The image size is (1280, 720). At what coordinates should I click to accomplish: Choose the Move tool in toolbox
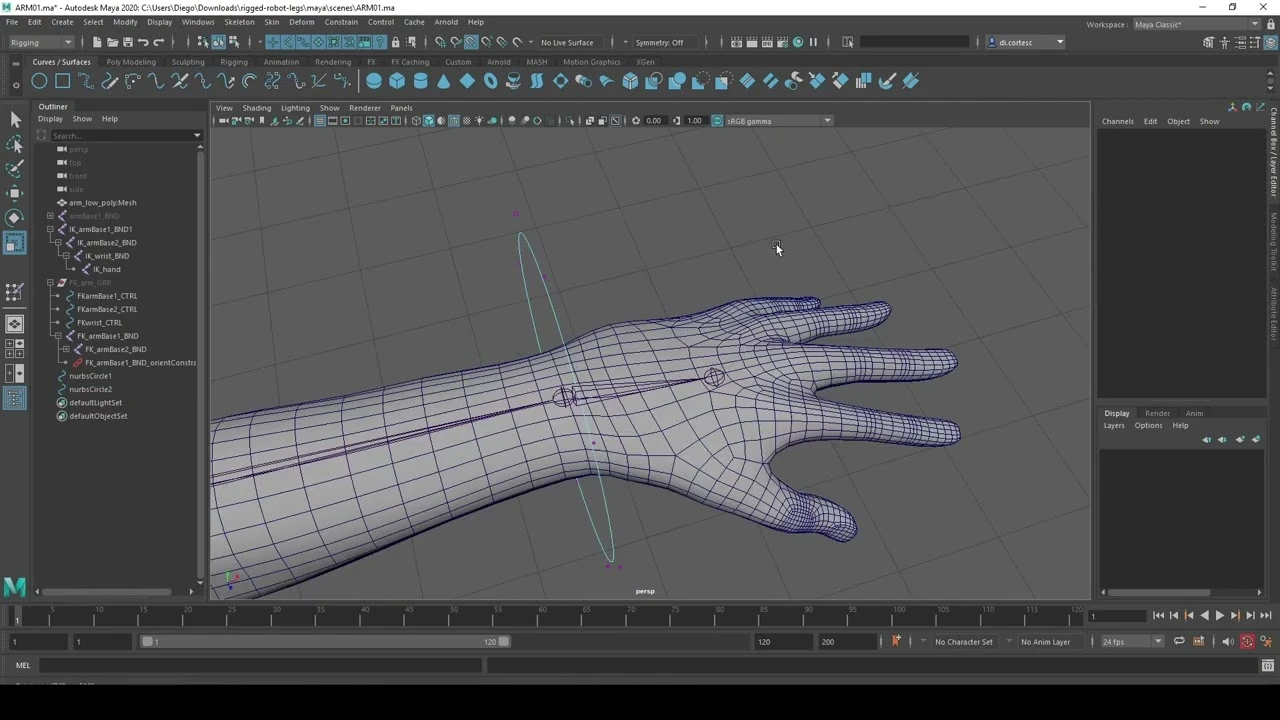pyautogui.click(x=15, y=193)
